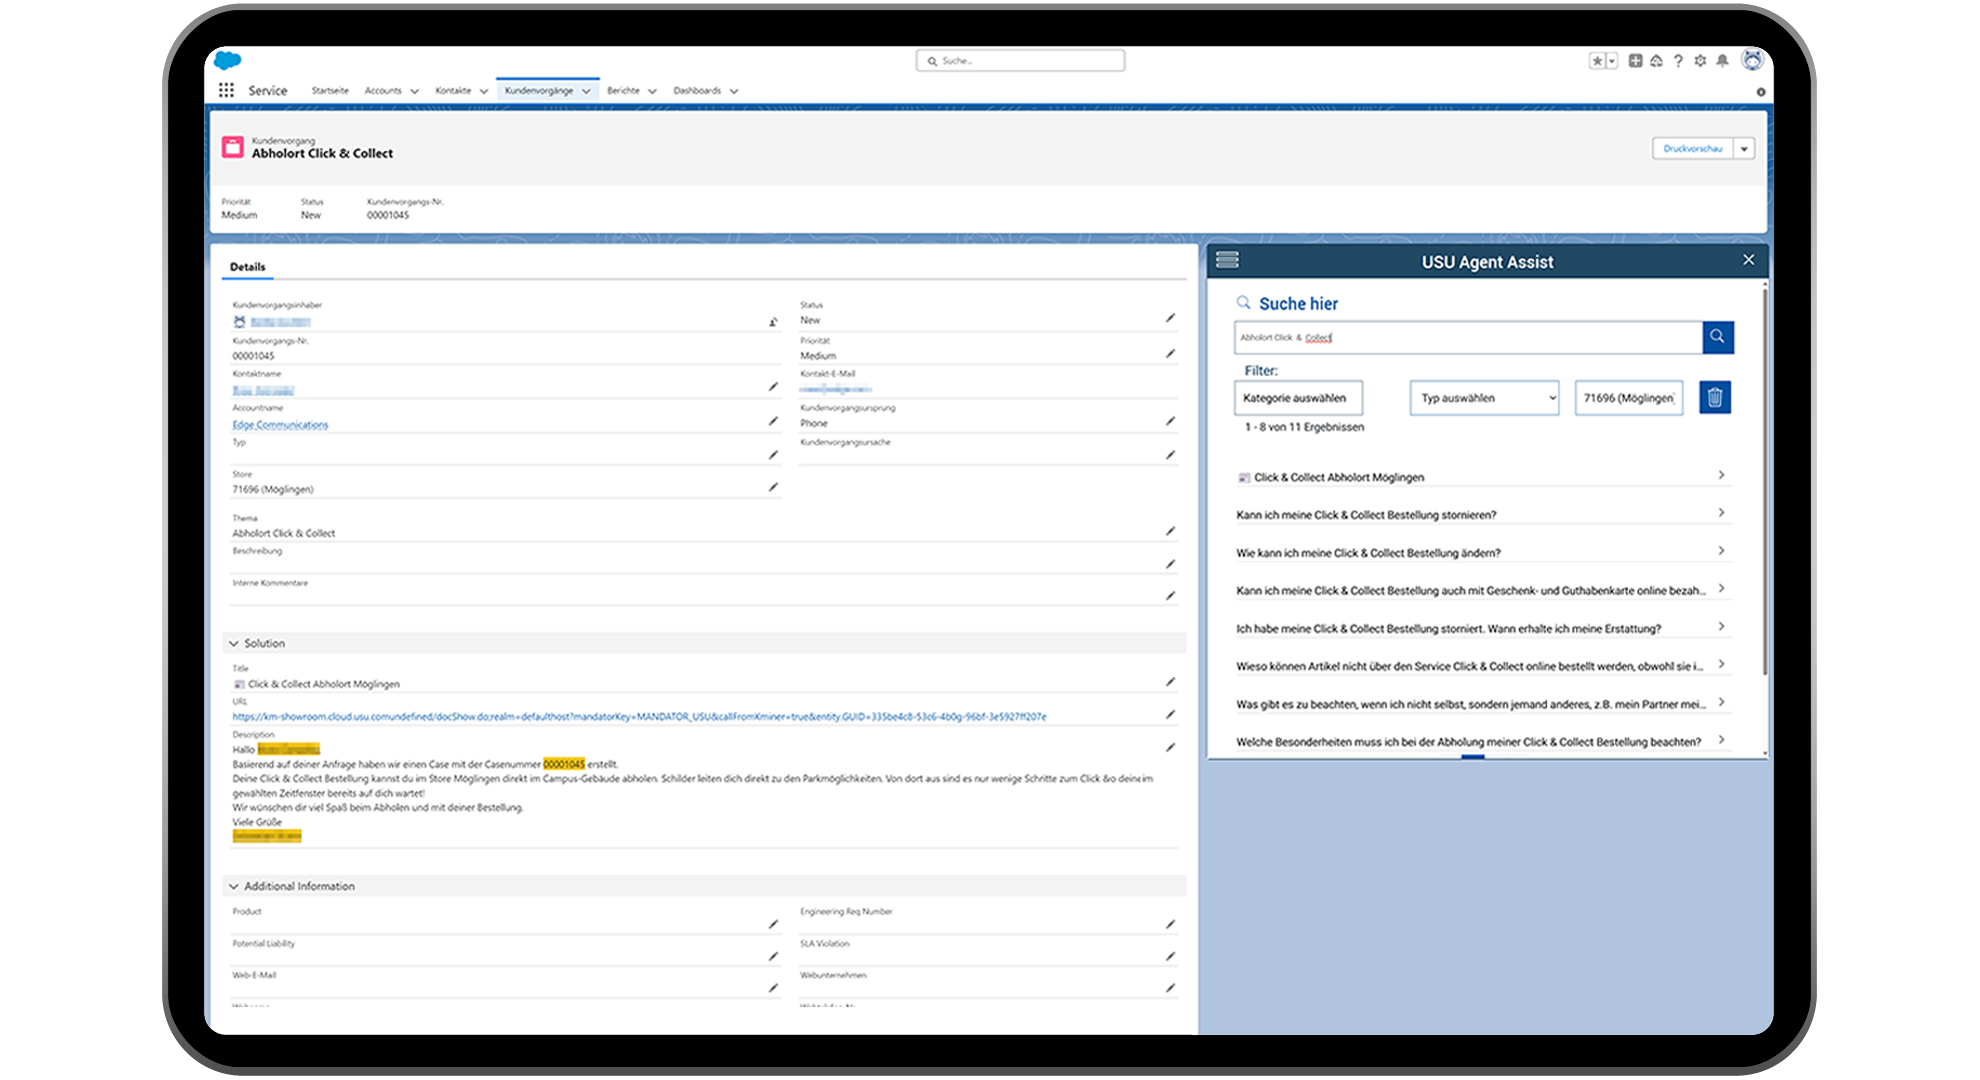The height and width of the screenshot is (1080, 1980).
Task: Open result about Erstattung after storniert
Action: pyautogui.click(x=1482, y=629)
